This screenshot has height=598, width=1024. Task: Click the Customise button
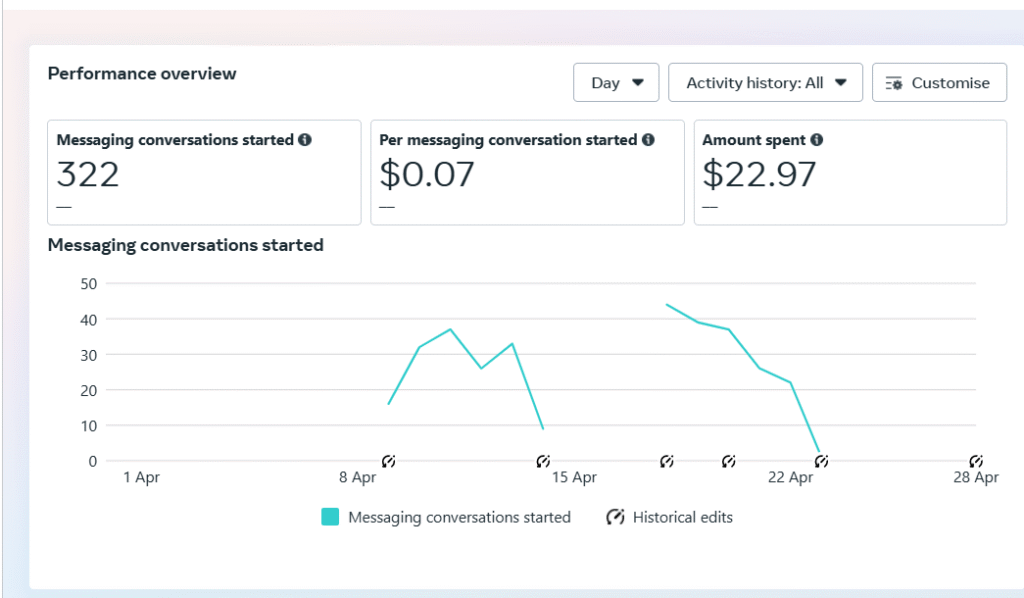[x=938, y=83]
